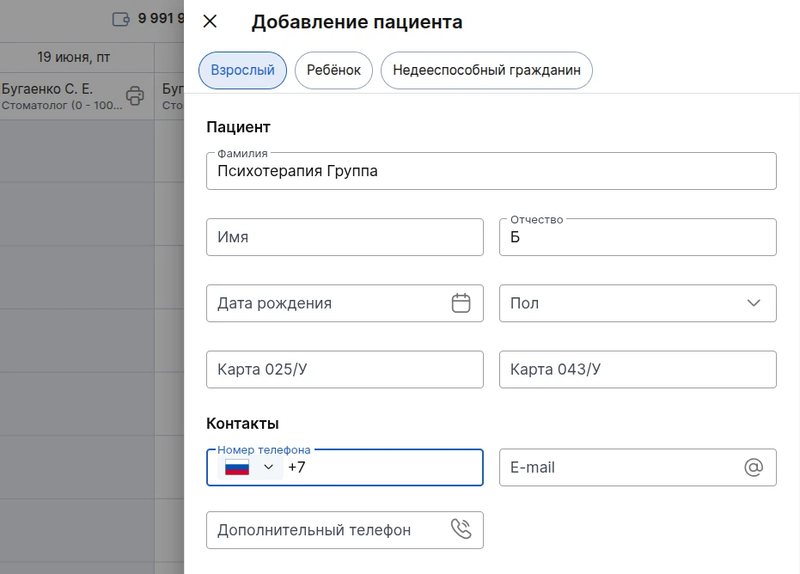Viewport: 800px width, 574px height.
Task: Click the Контакты section heading
Action: pyautogui.click(x=242, y=423)
